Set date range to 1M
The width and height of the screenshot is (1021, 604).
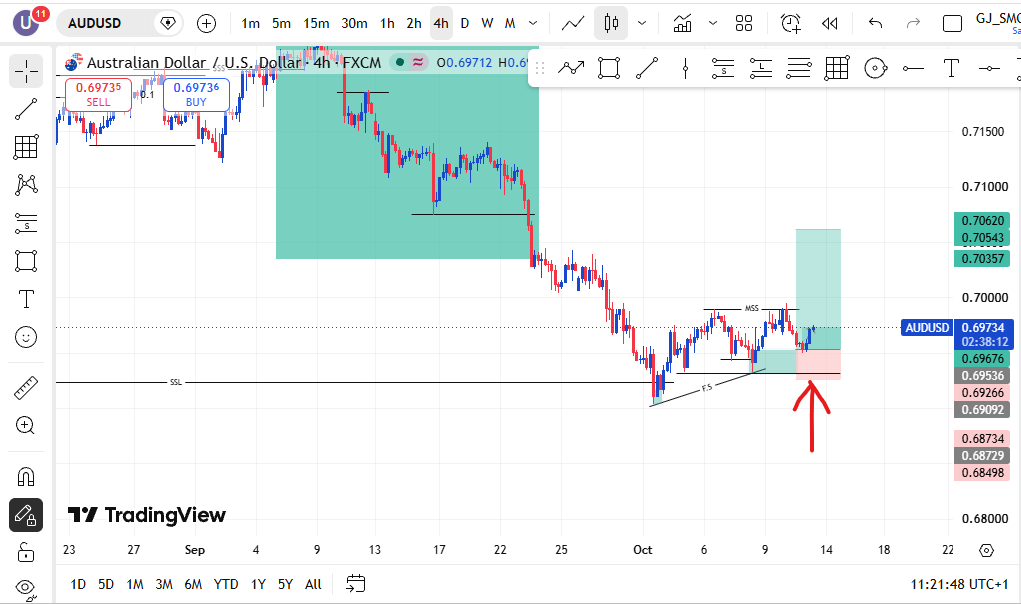[x=135, y=584]
